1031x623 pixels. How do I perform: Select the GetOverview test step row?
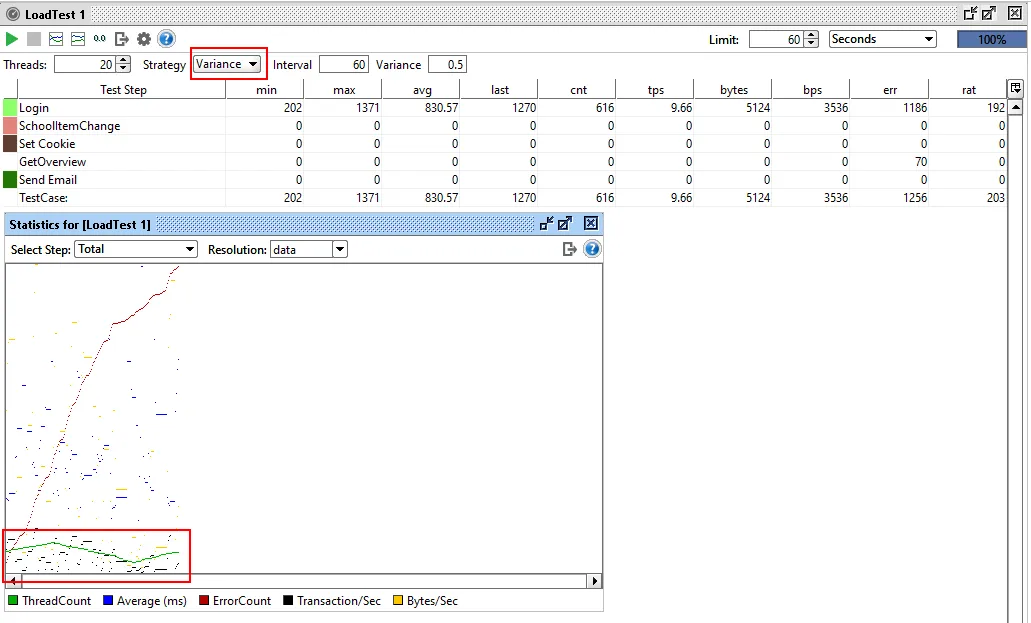coord(505,161)
